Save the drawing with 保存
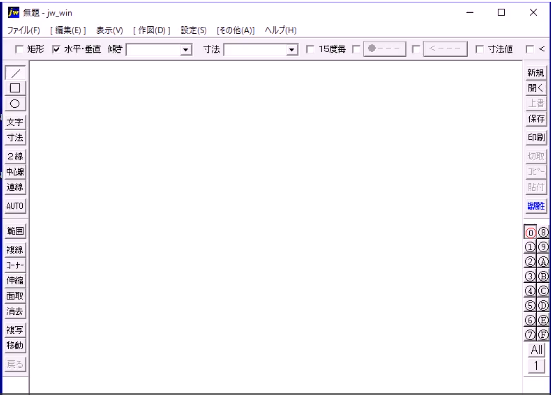551x395 pixels. 536,119
